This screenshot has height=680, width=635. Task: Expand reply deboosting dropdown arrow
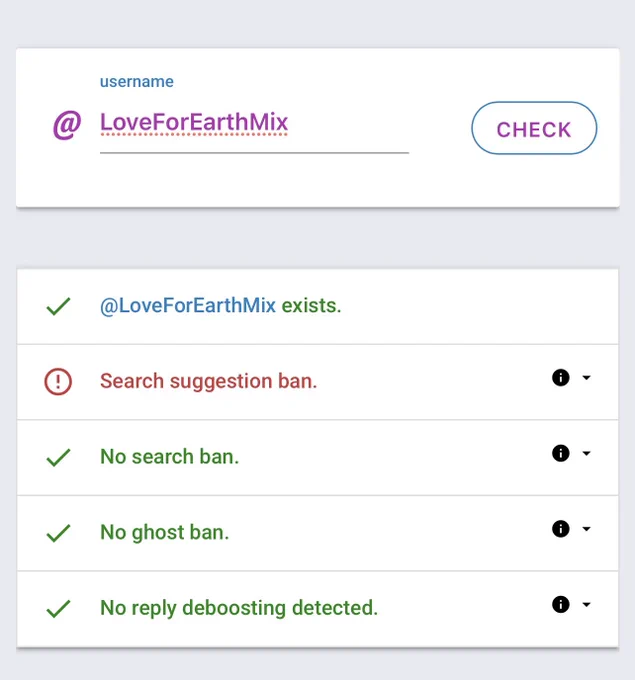(586, 604)
